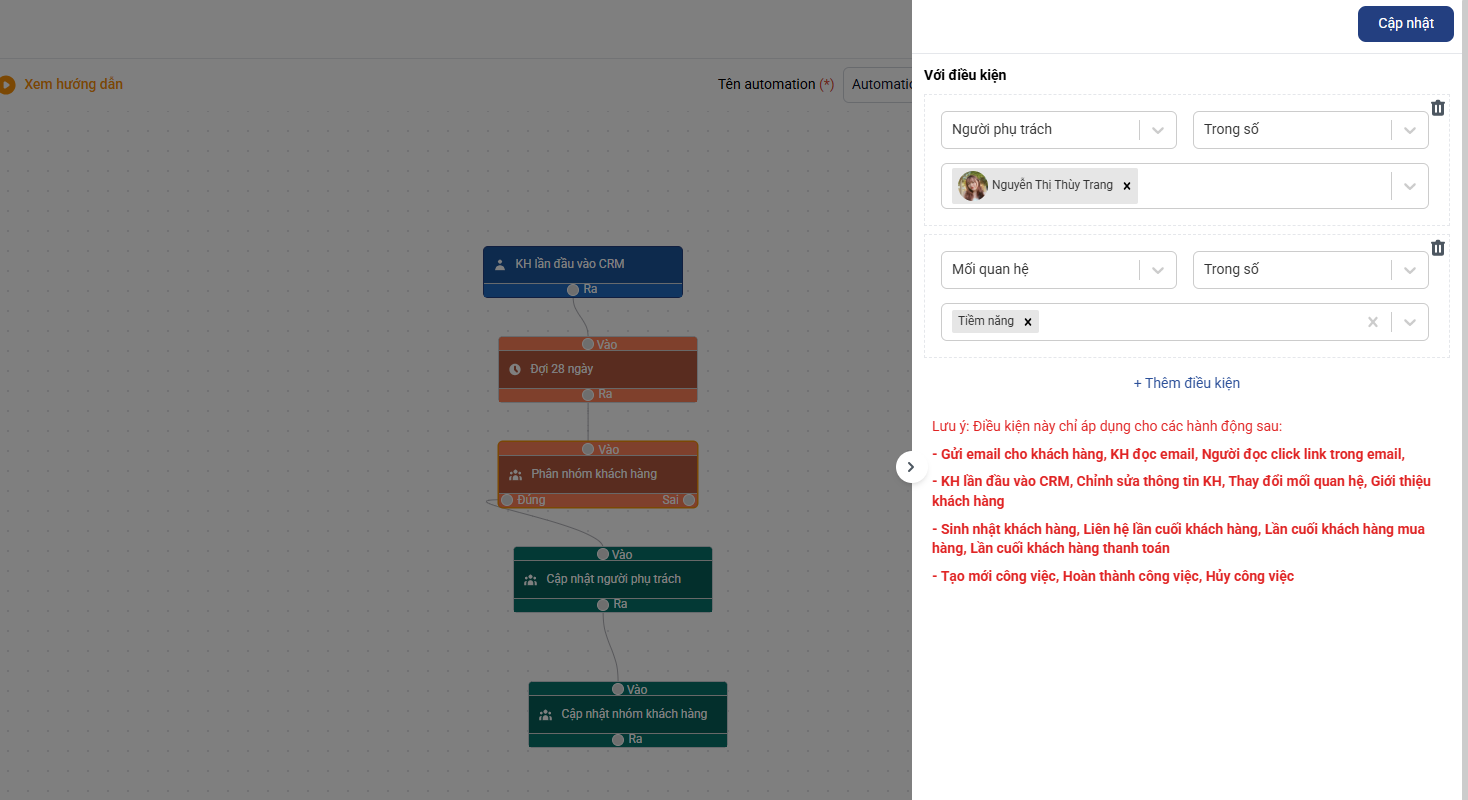This screenshot has height=800, width=1468.
Task: Click the Sai output port on Phân nhóm node
Action: [689, 500]
